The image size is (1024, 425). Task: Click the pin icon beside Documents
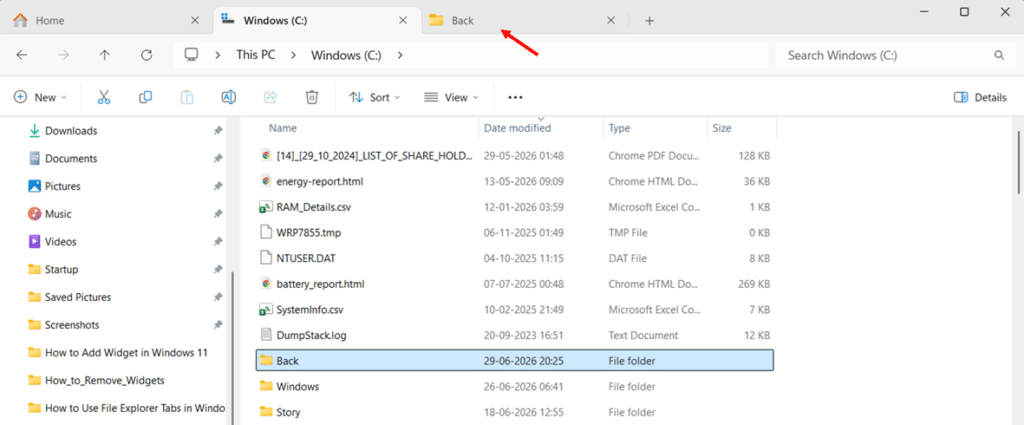coord(217,159)
